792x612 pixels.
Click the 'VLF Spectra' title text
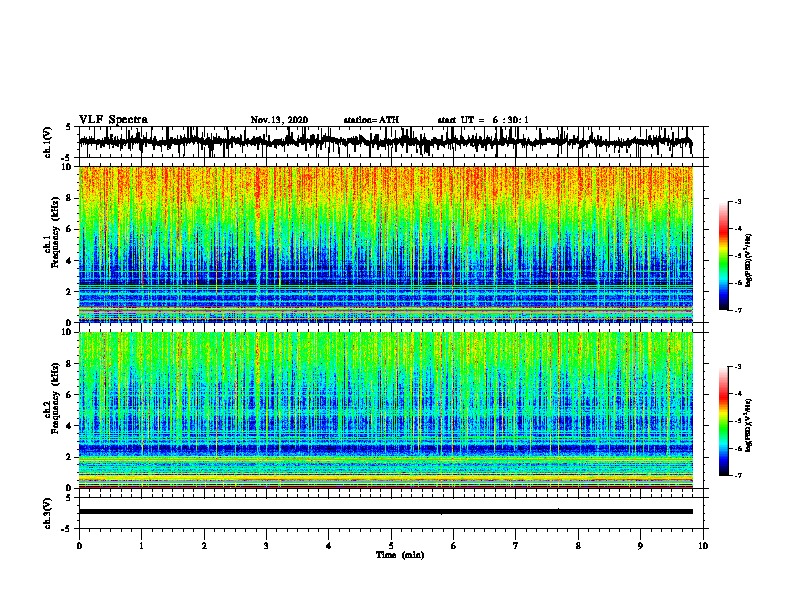[x=114, y=120]
